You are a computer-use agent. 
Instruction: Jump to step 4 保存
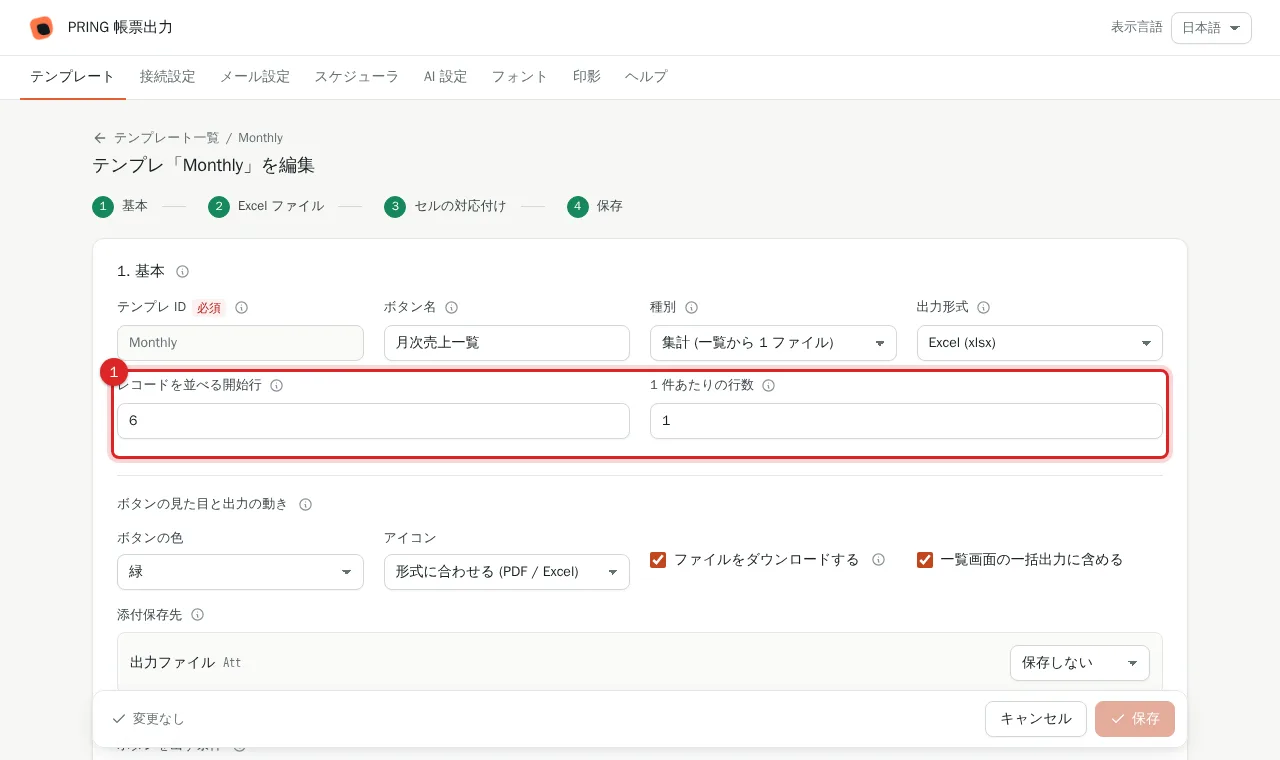(595, 206)
